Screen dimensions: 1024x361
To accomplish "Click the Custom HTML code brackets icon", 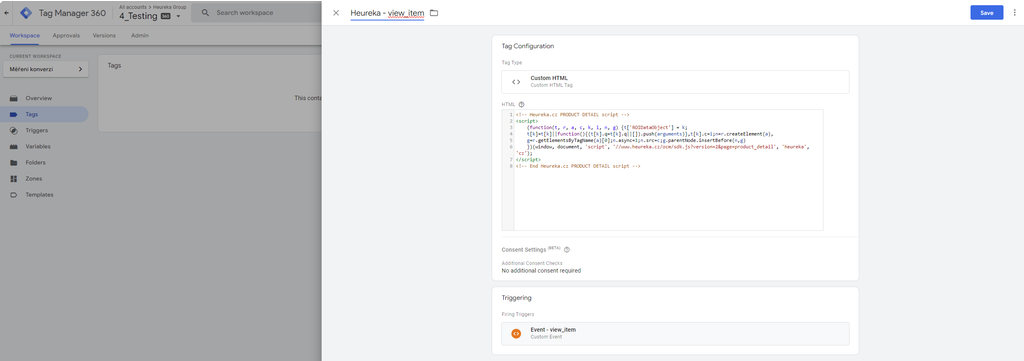I will coord(516,82).
